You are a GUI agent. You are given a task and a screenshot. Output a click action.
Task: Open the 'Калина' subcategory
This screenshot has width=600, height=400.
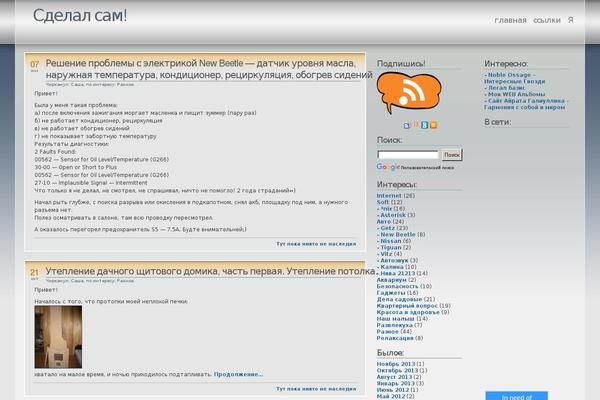point(390,267)
